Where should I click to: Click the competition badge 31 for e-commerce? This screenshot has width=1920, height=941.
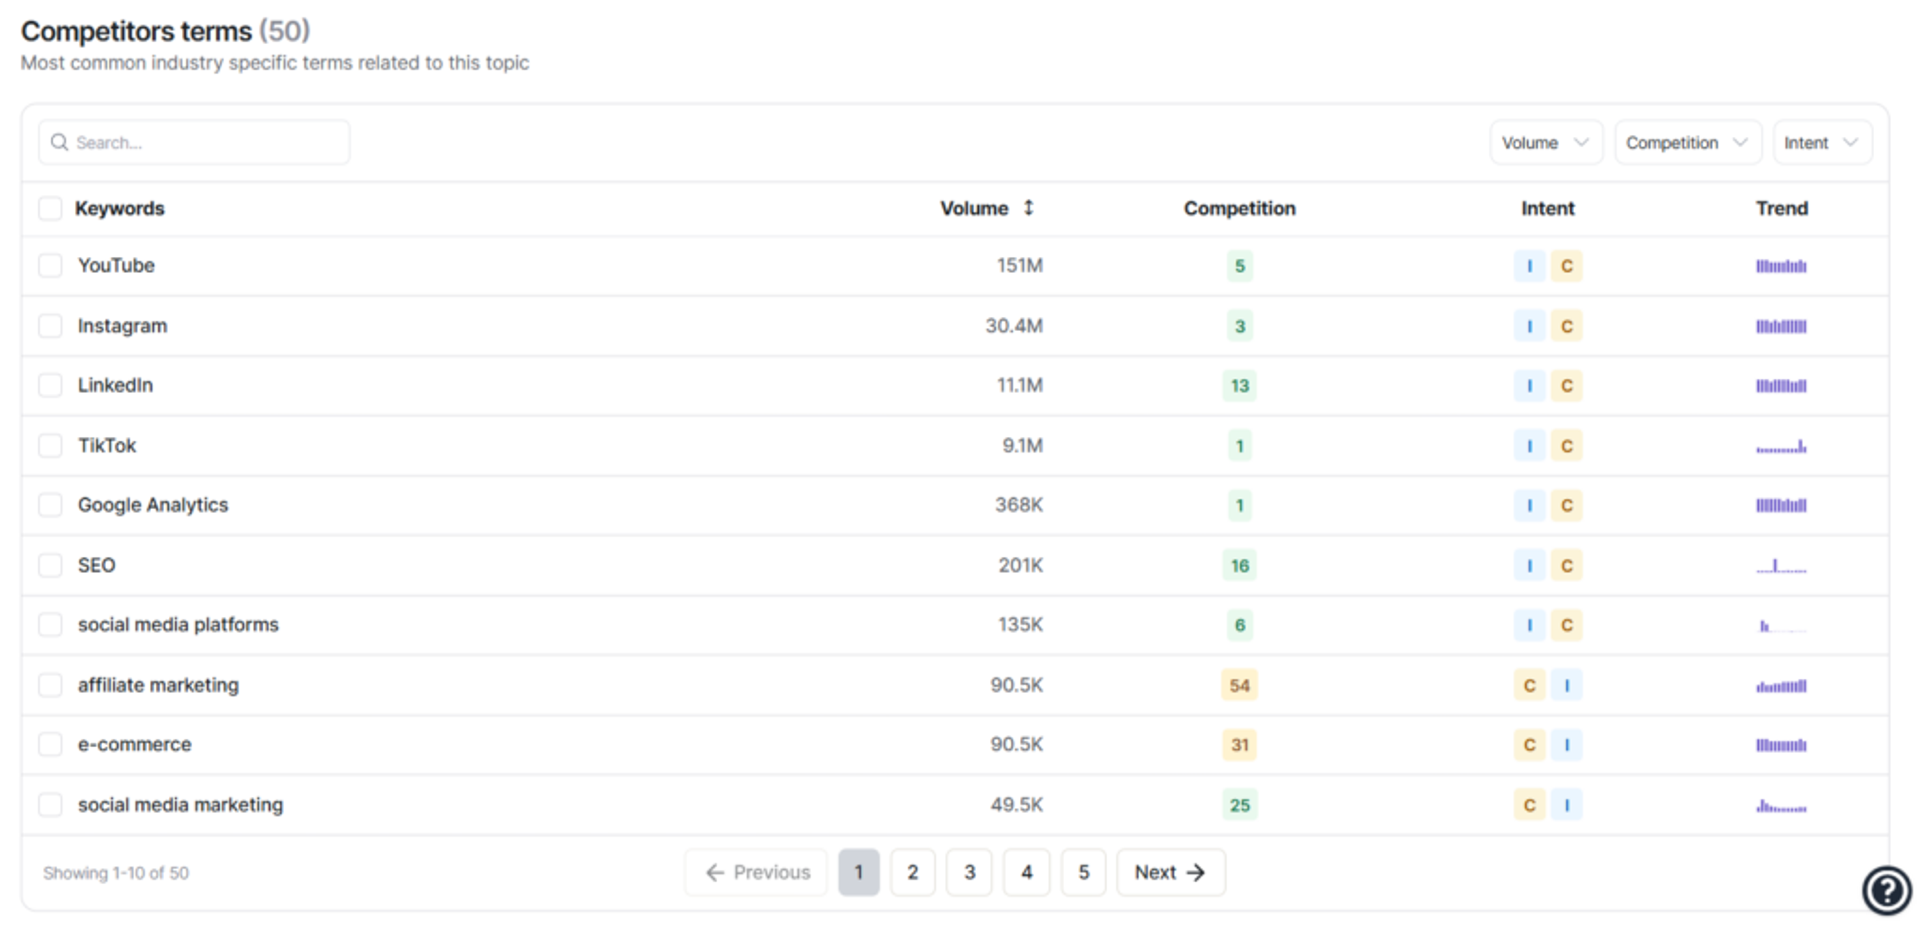(1240, 745)
